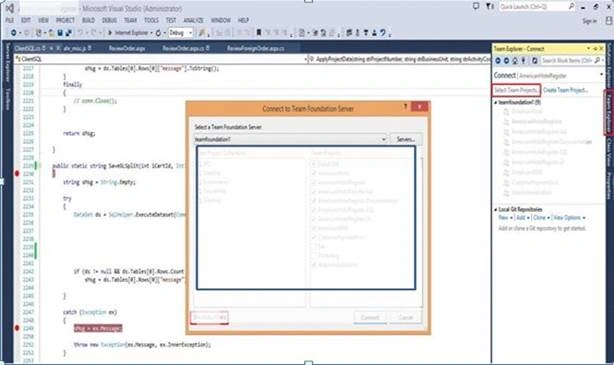This screenshot has width=614, height=365.
Task: Open the DEBUG menu
Action: (x=109, y=20)
